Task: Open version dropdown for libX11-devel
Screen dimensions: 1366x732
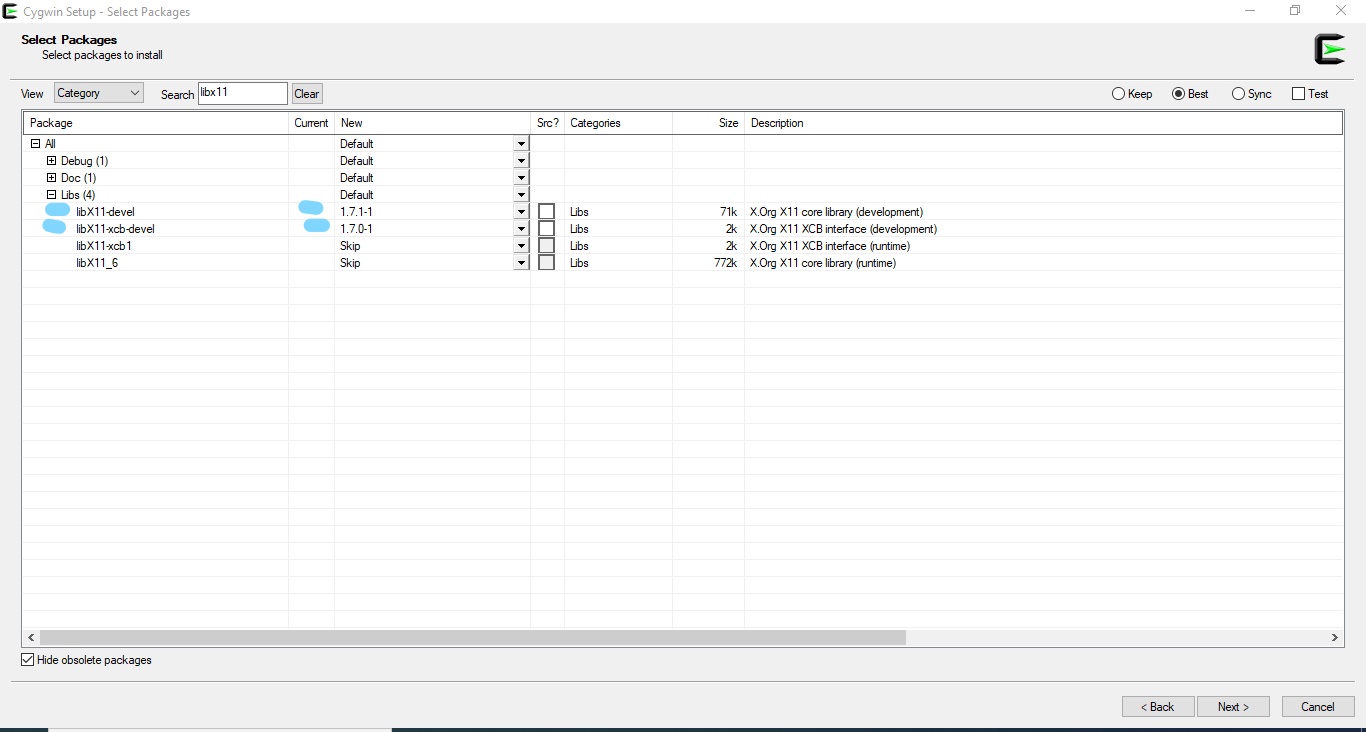Action: click(521, 212)
